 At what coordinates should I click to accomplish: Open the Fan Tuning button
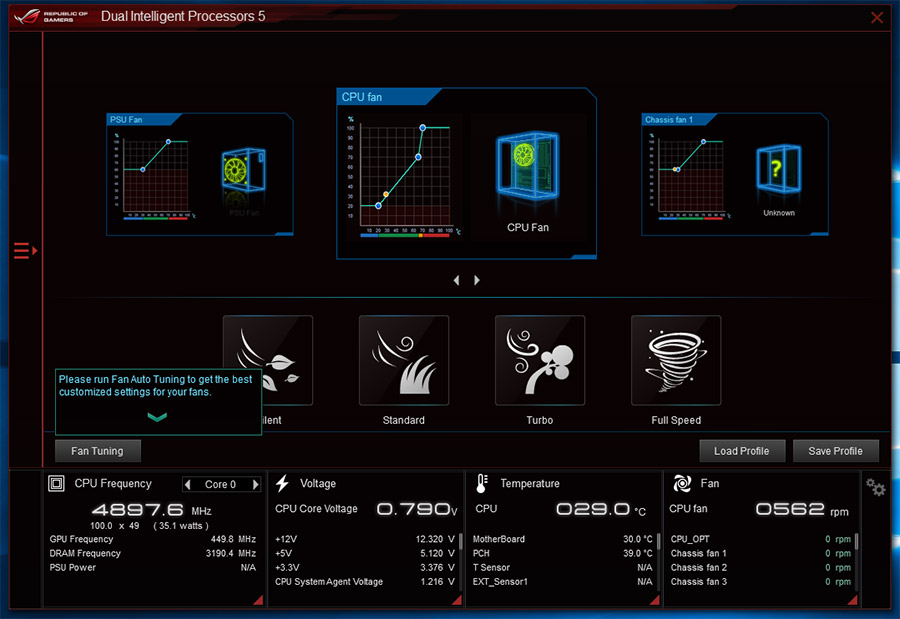coord(98,451)
